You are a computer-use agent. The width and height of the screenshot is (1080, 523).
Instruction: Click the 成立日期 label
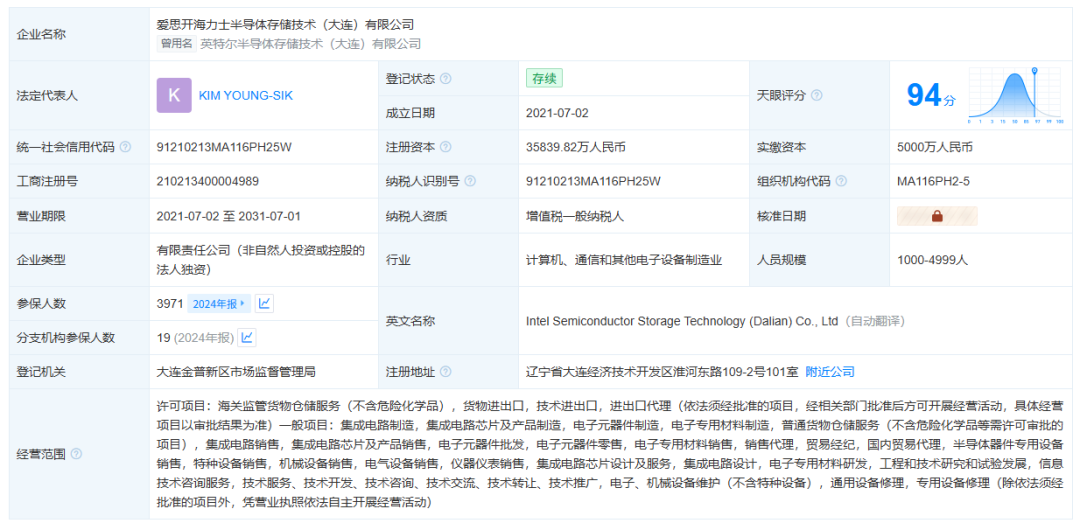(x=411, y=113)
